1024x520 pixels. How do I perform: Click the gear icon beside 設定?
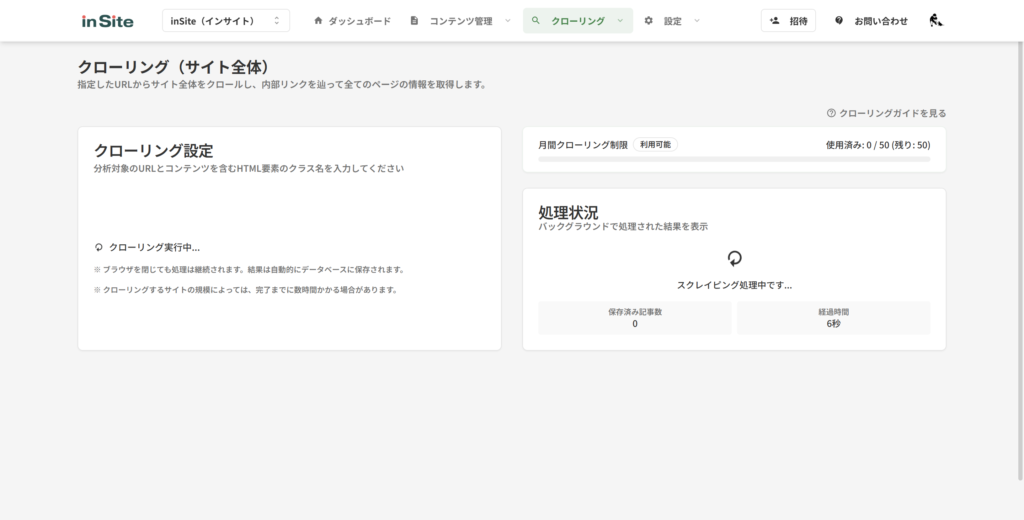point(649,21)
